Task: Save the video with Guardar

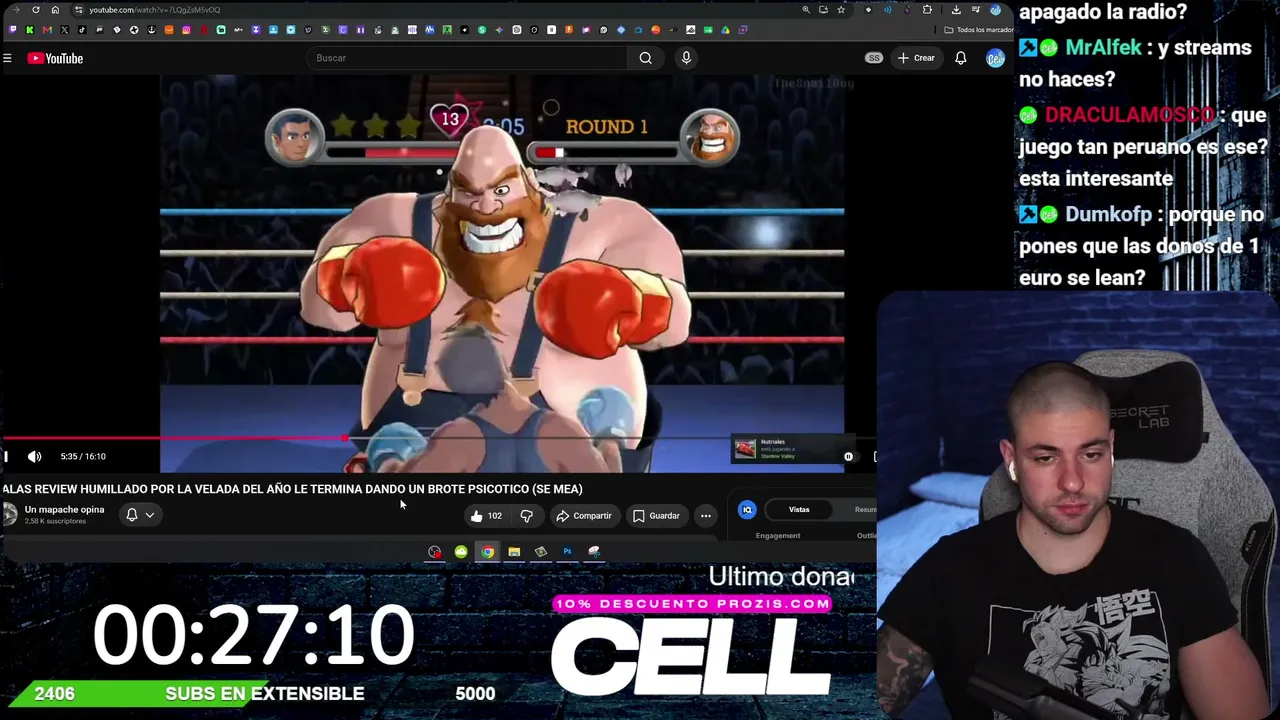Action: pyautogui.click(x=656, y=516)
